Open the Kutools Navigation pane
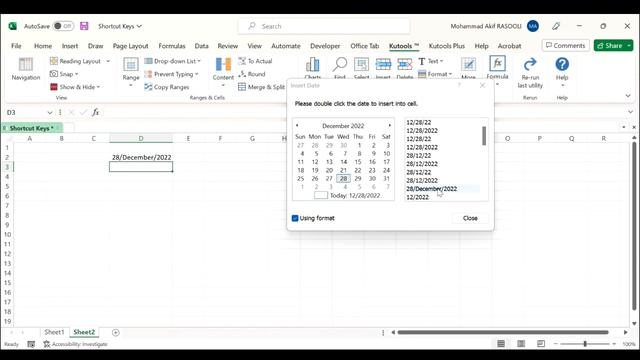The height and width of the screenshot is (360, 640). point(26,68)
